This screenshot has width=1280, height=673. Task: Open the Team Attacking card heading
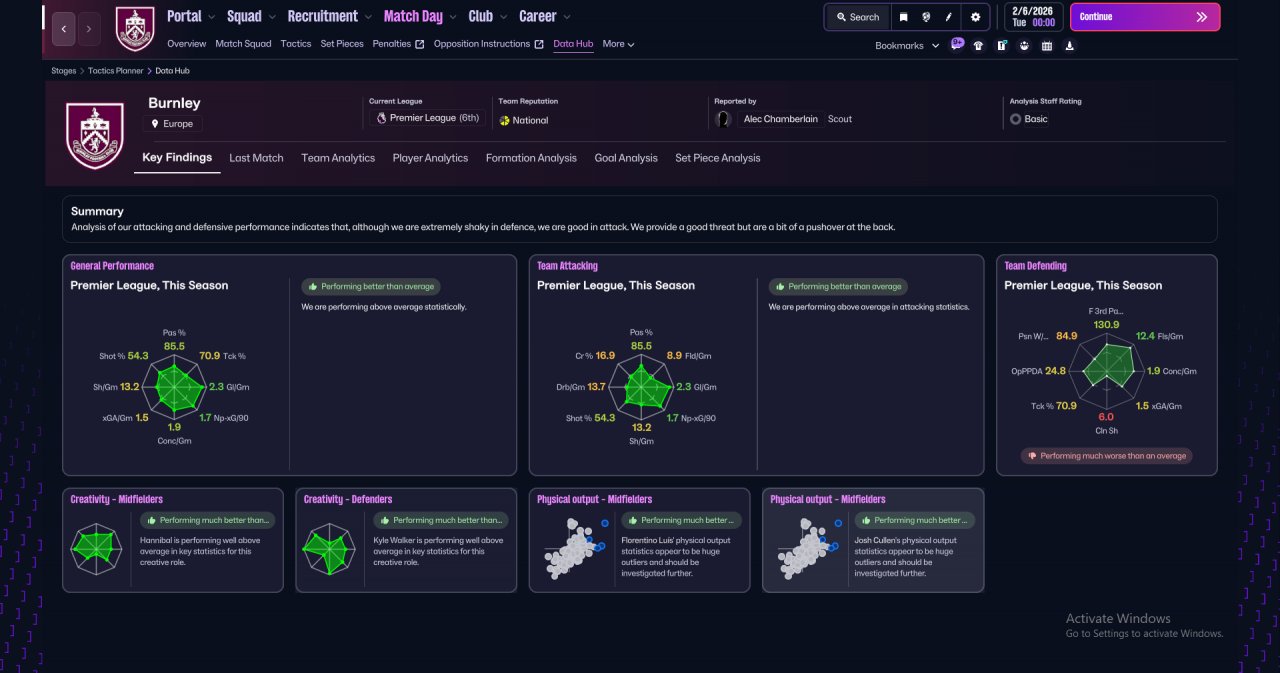567,266
